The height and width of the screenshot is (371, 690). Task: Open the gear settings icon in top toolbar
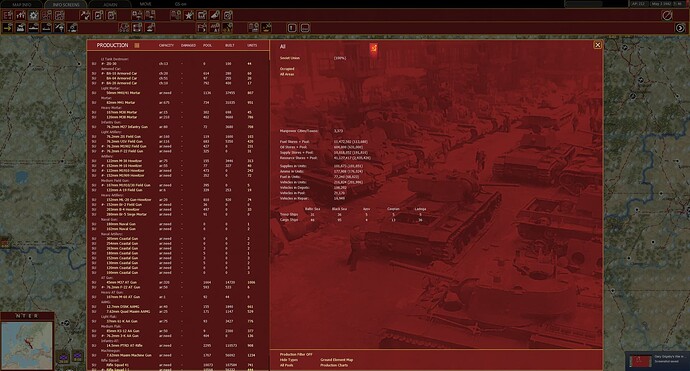[x=33, y=15]
